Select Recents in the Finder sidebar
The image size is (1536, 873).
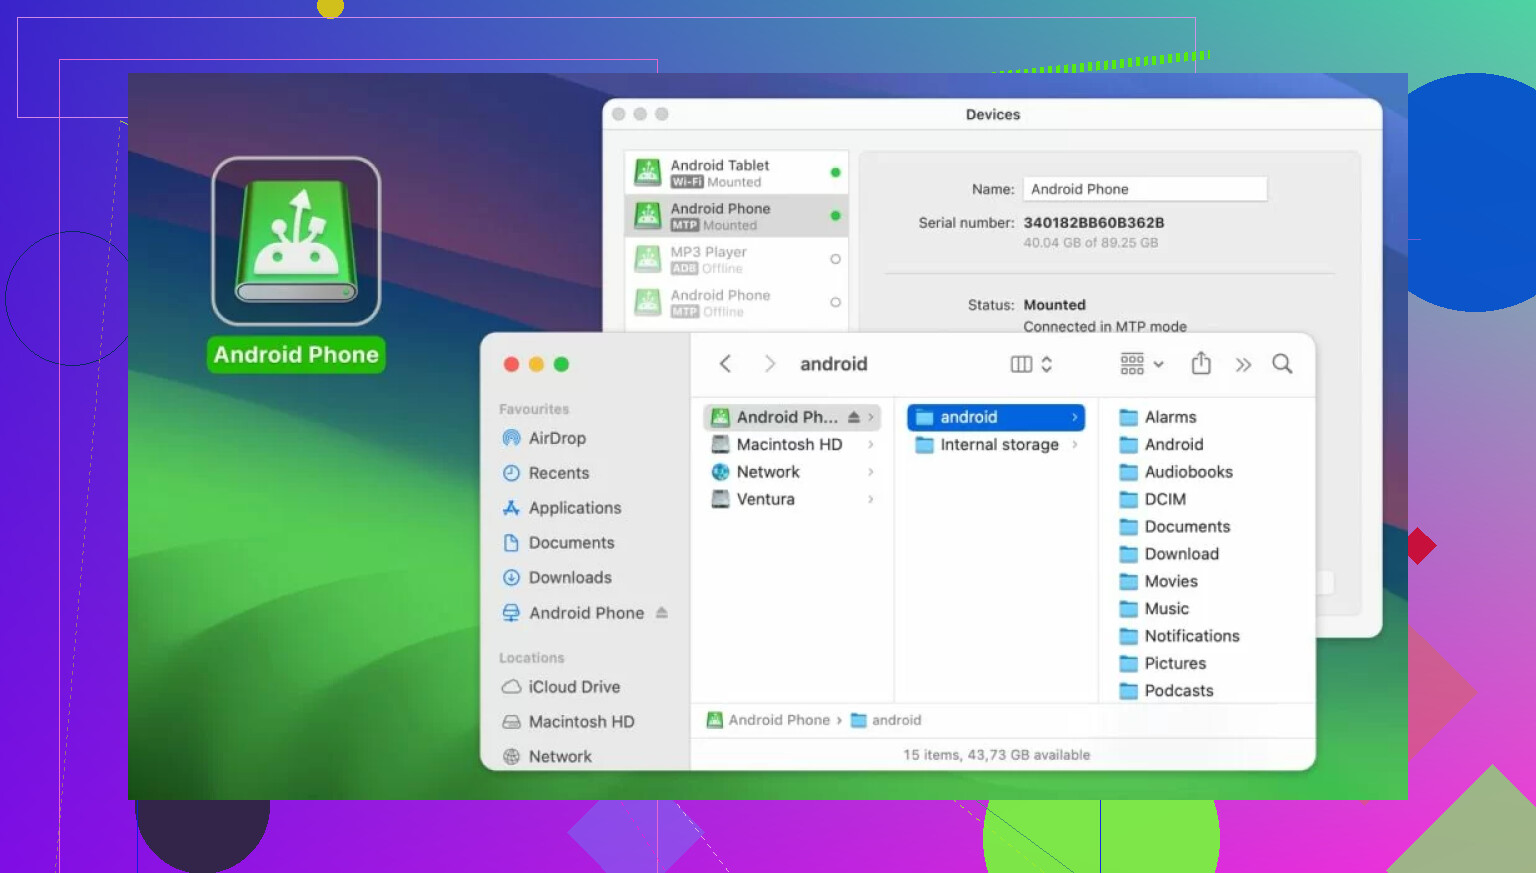tap(545, 473)
